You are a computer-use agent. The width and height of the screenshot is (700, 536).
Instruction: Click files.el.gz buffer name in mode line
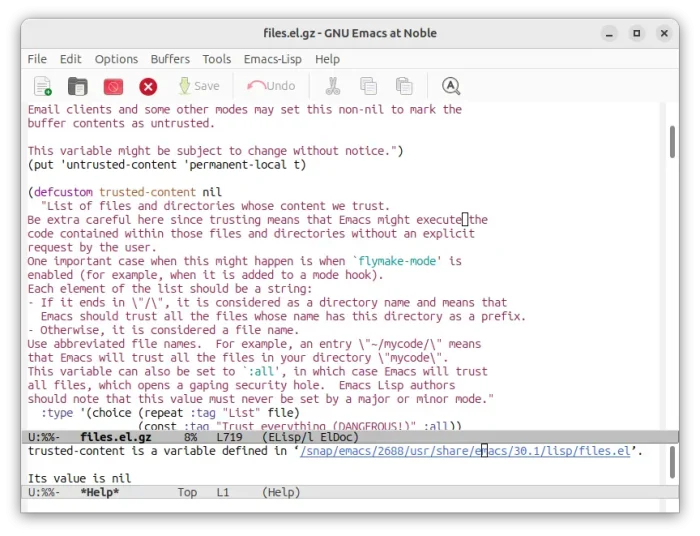(116, 437)
